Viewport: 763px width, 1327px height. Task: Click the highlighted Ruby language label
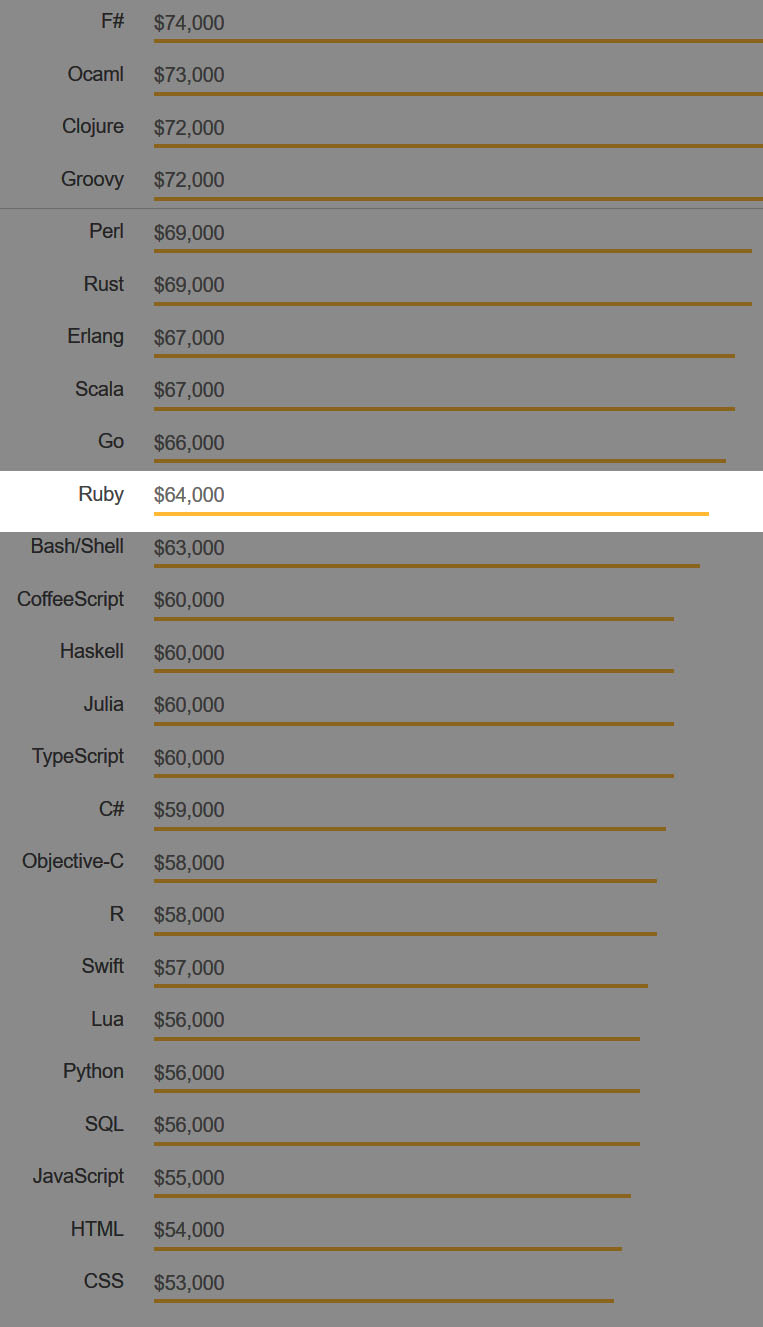pos(101,494)
